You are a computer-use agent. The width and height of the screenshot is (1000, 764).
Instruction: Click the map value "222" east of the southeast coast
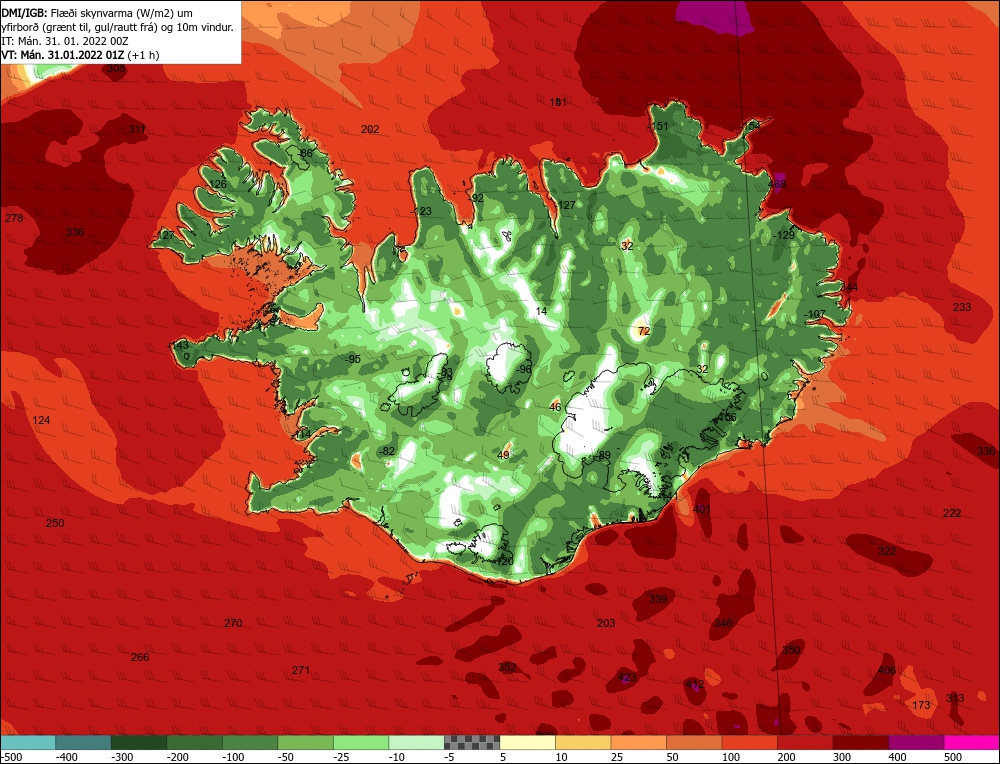[952, 513]
